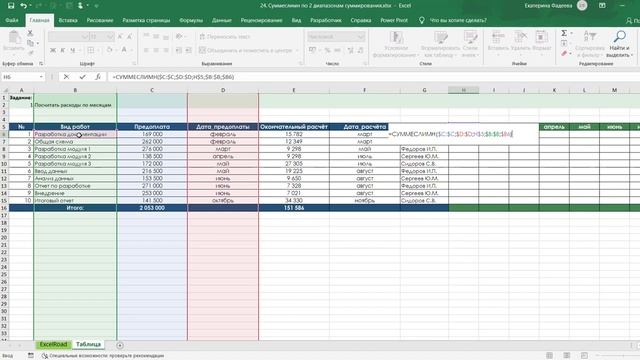This screenshot has height=360, width=640.
Task: Decrease indent icon
Action: pos(179,50)
